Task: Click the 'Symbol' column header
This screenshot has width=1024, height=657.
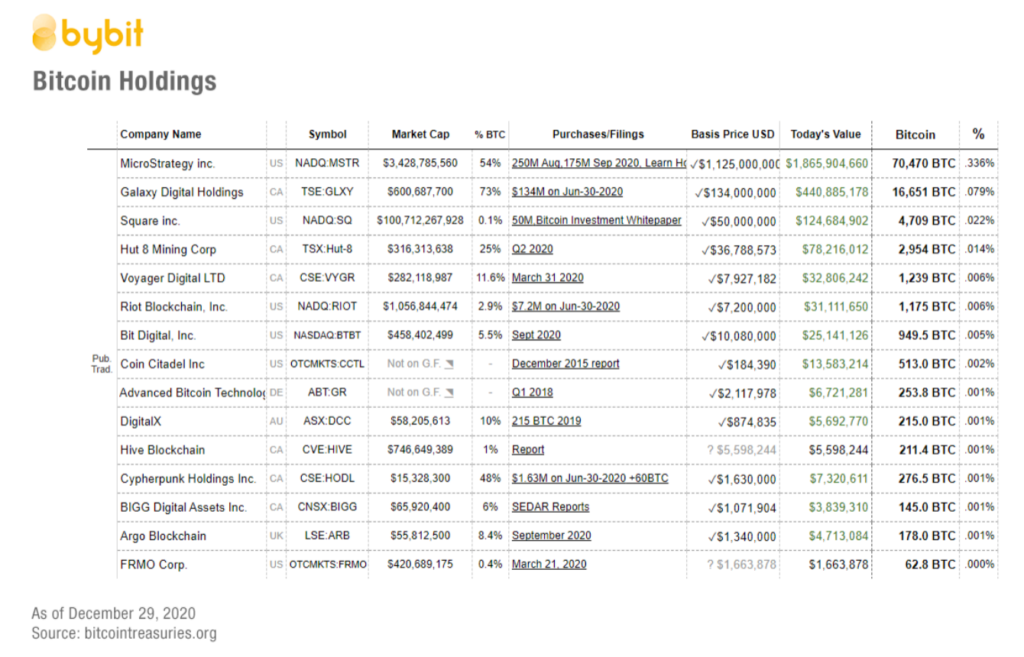Action: [x=327, y=135]
